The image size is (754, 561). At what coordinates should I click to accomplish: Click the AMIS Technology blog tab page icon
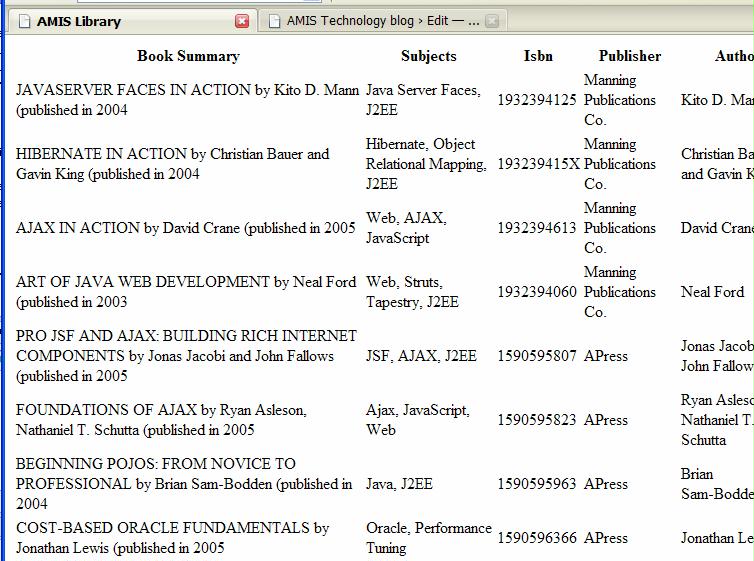click(273, 21)
